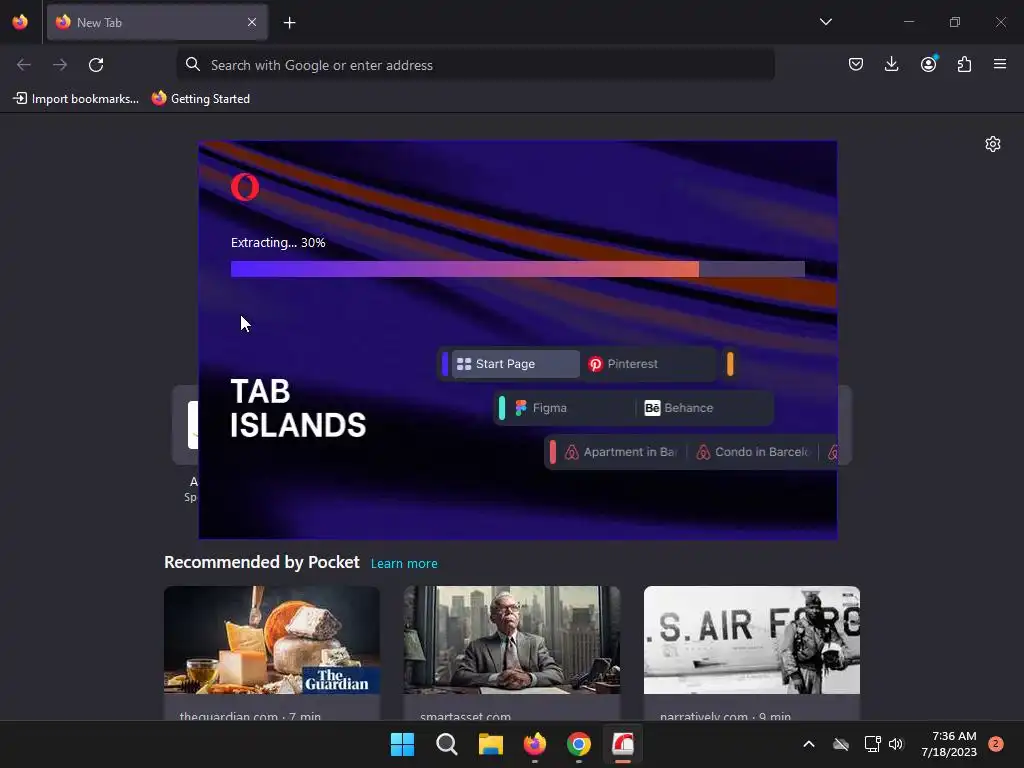Switch to Firefox in taskbar
This screenshot has width=1024, height=768.
(x=535, y=744)
